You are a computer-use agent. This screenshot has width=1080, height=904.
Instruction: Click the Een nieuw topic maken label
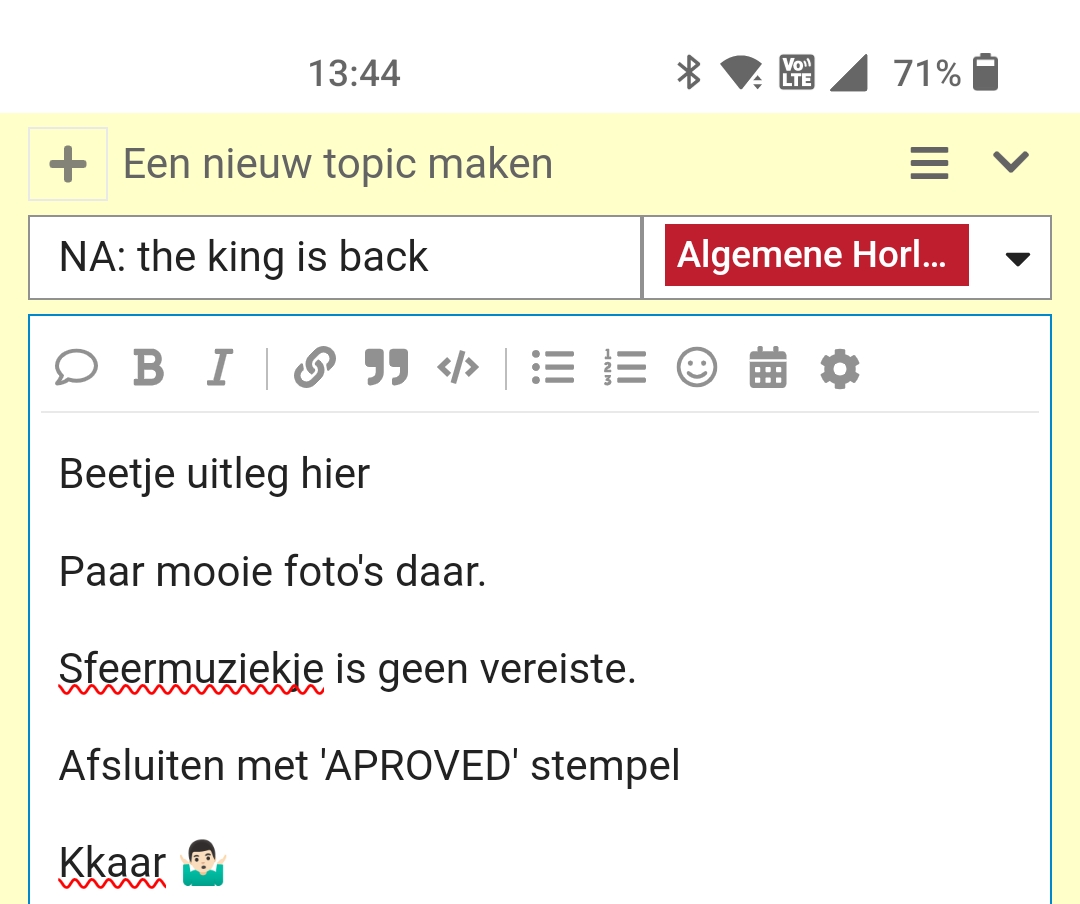tap(338, 164)
